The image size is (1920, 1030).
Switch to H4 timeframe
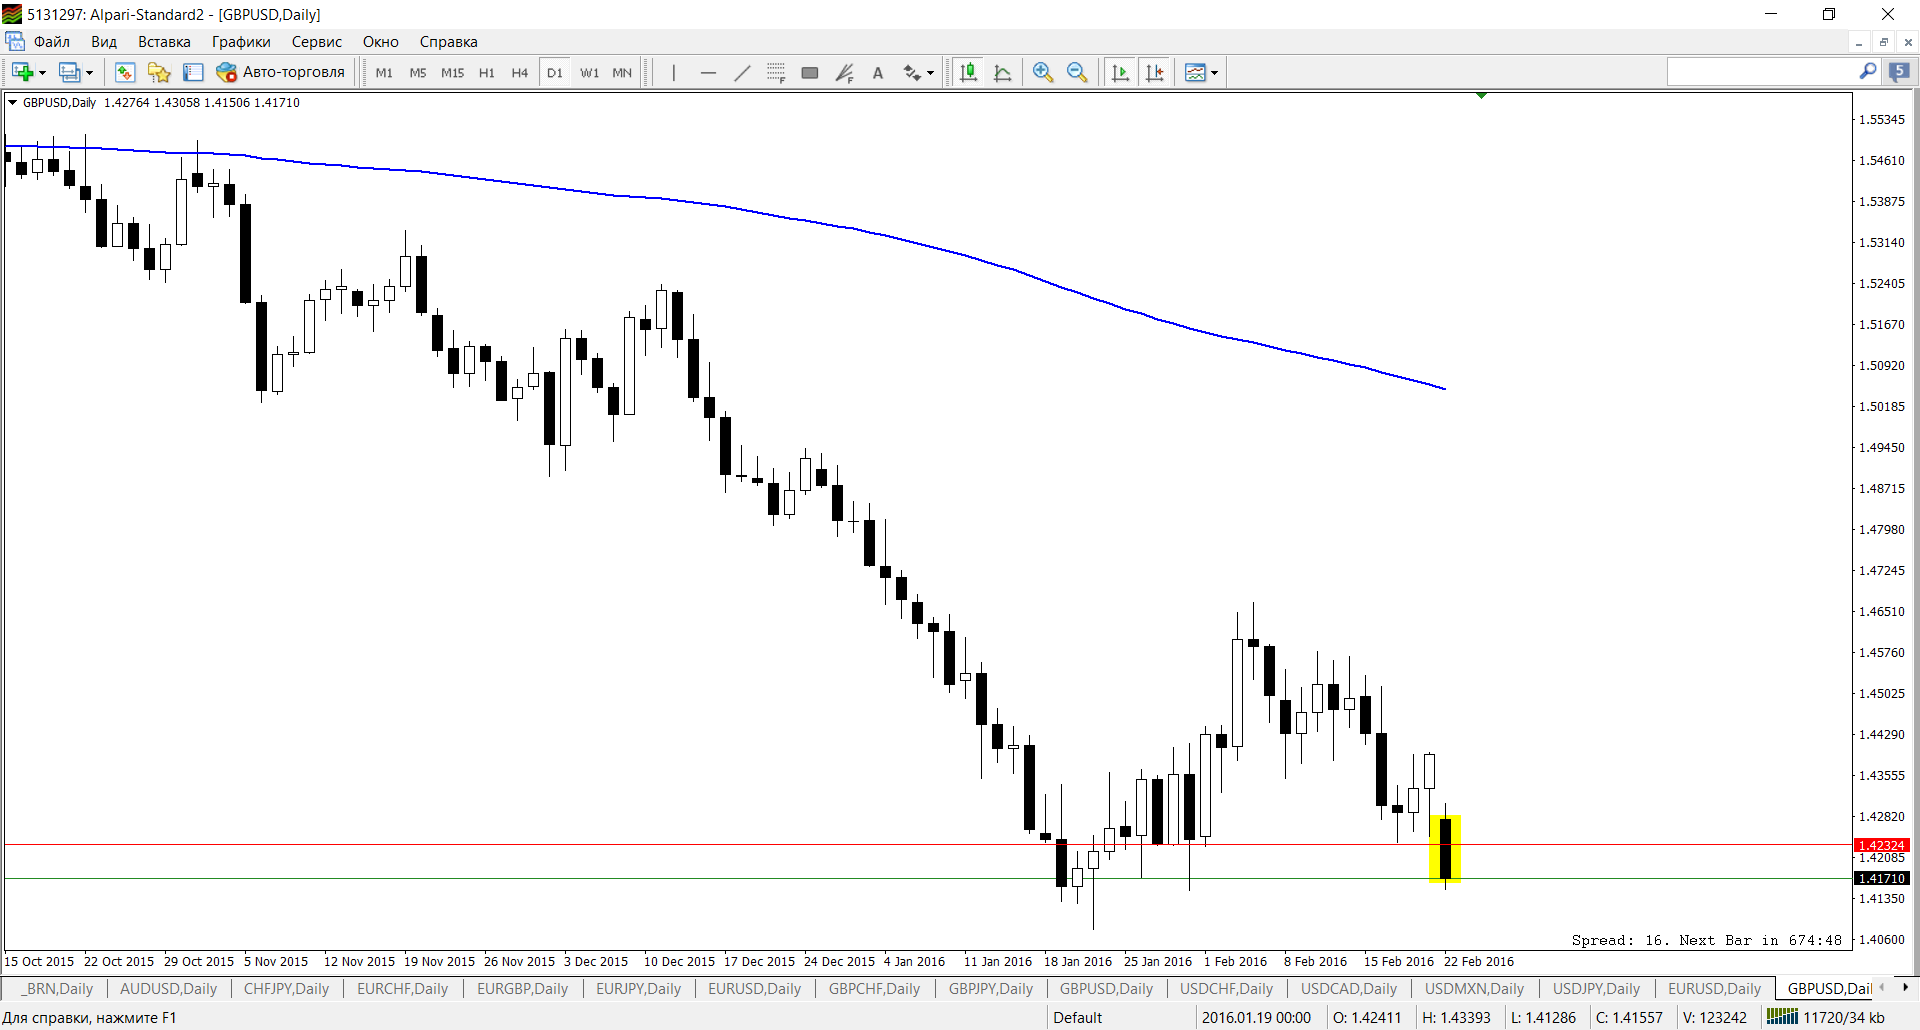520,72
